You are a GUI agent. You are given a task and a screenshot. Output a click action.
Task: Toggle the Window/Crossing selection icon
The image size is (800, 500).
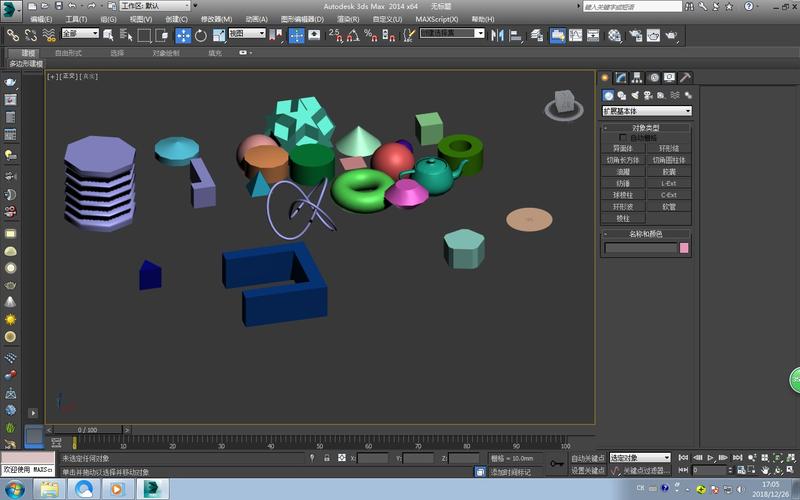[162, 35]
